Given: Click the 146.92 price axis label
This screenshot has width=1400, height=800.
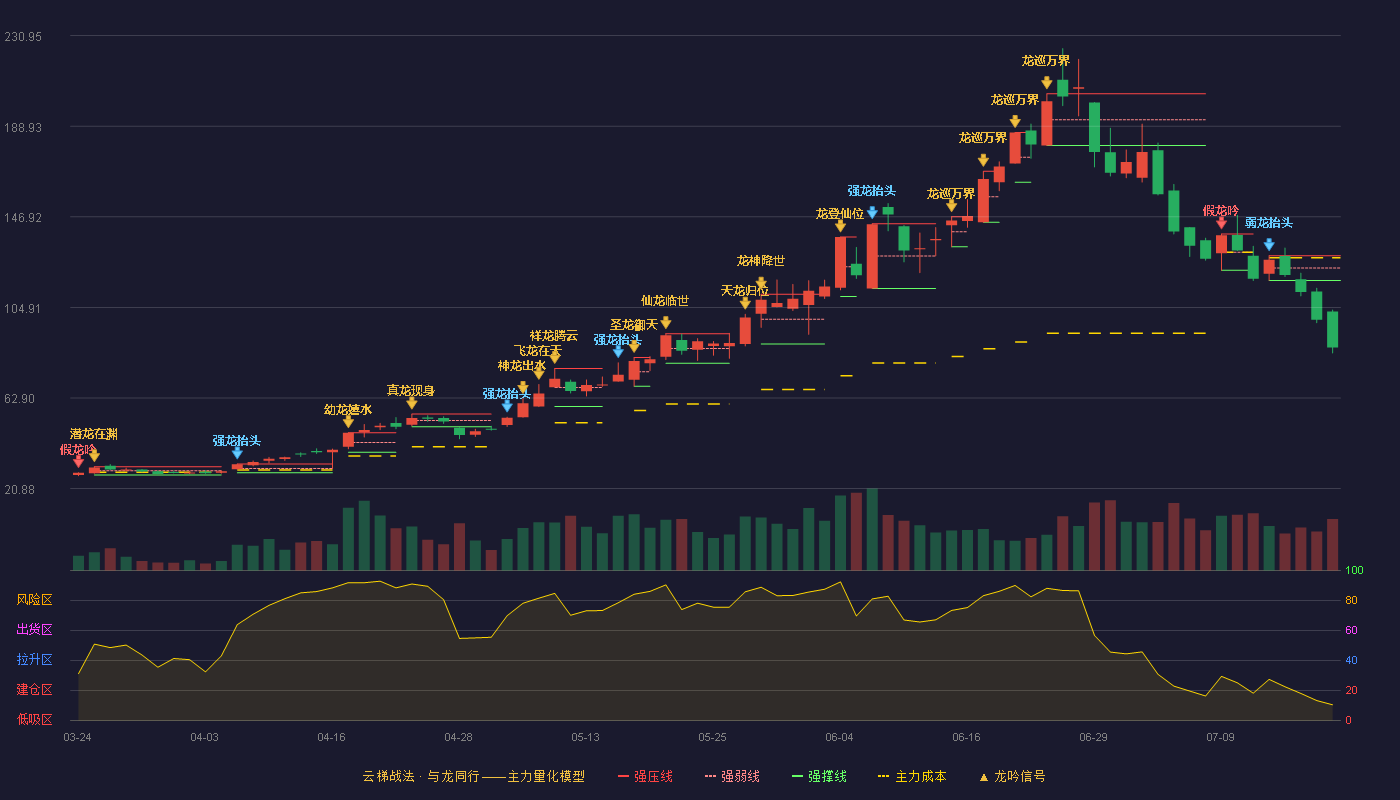Looking at the screenshot, I should click(23, 217).
